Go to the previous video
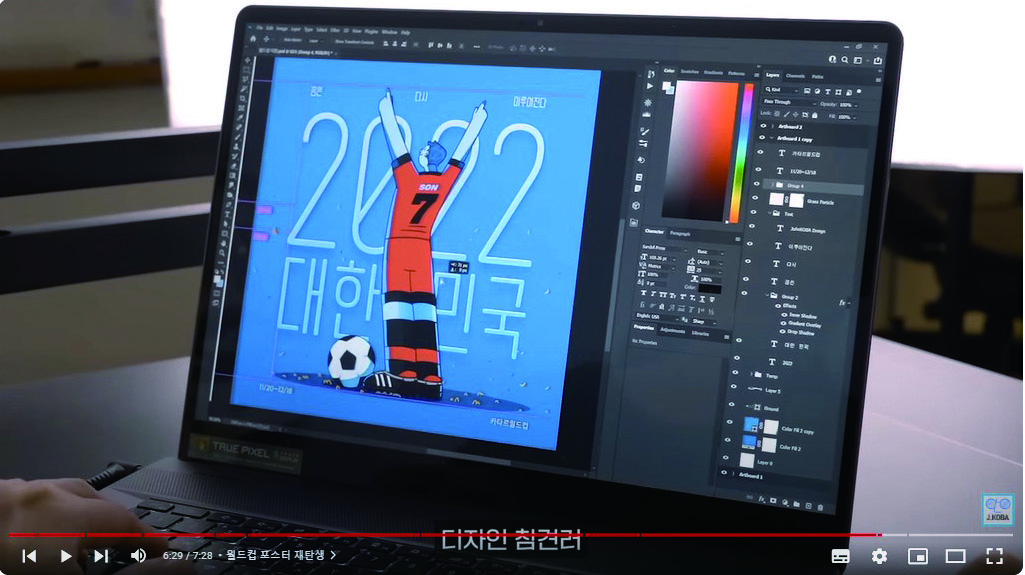The image size is (1025, 575). pyautogui.click(x=29, y=555)
